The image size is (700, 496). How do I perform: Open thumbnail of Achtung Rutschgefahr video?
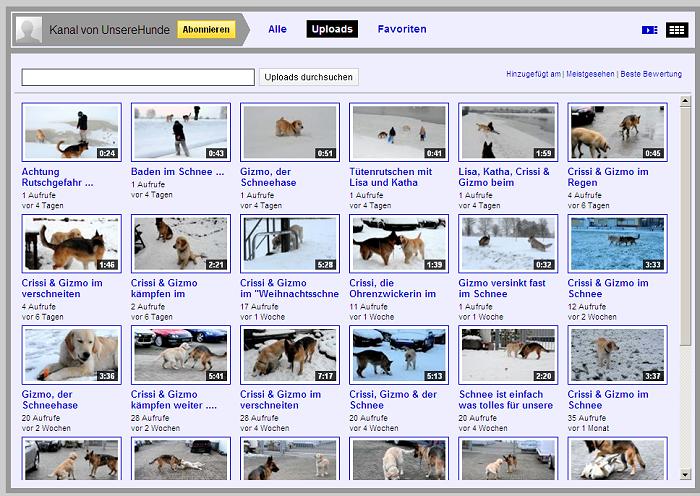(x=71, y=132)
